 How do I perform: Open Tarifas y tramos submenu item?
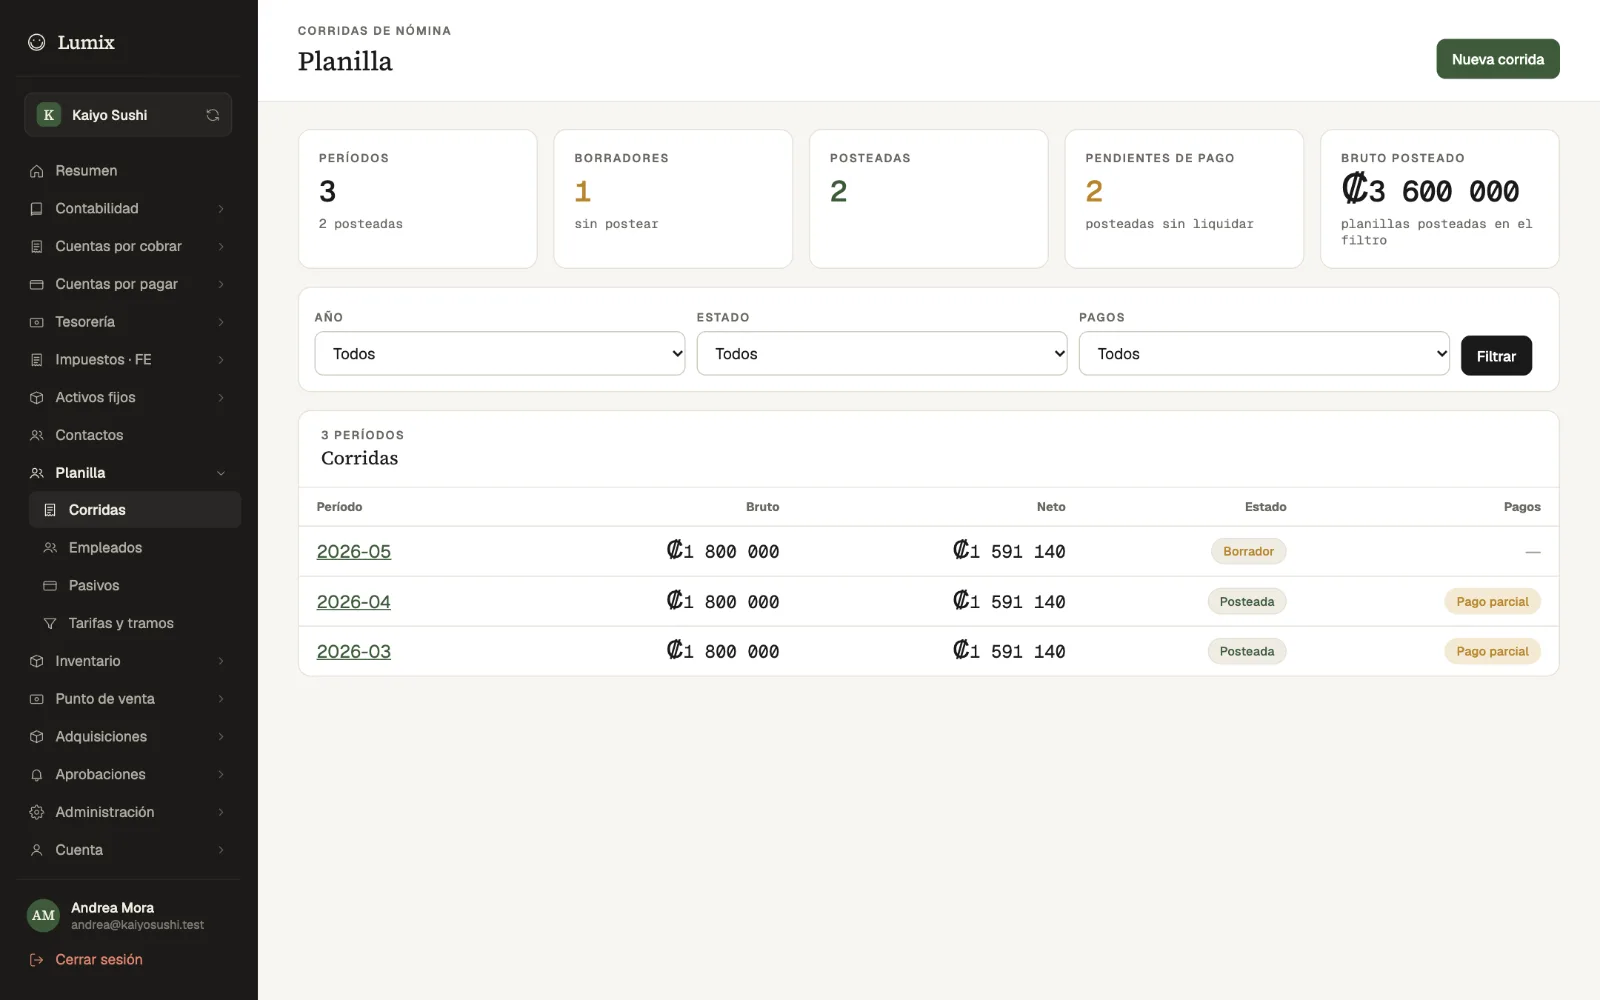[135, 624]
